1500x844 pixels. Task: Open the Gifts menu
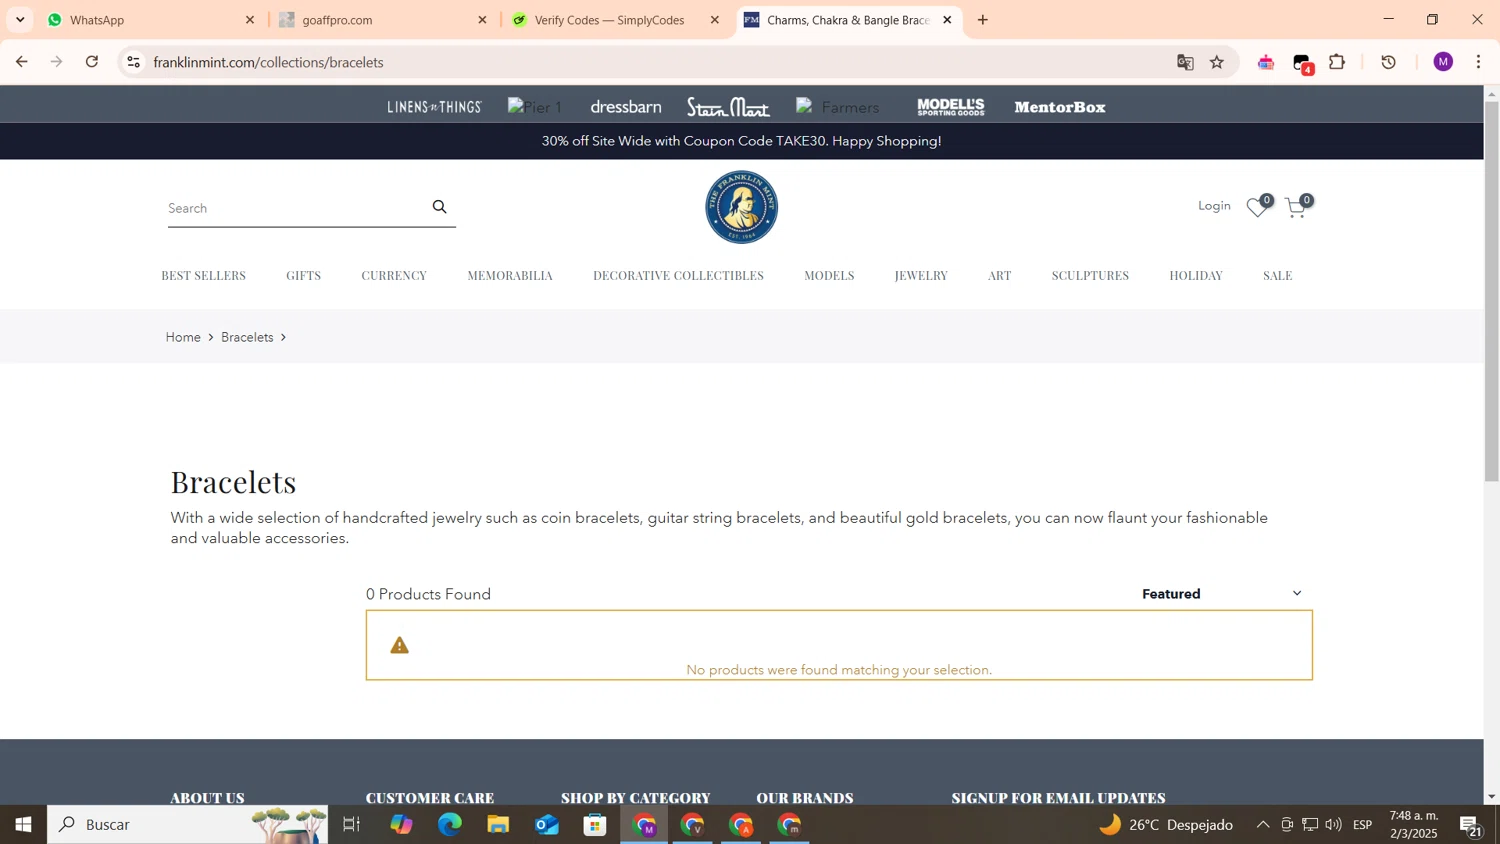click(x=303, y=276)
